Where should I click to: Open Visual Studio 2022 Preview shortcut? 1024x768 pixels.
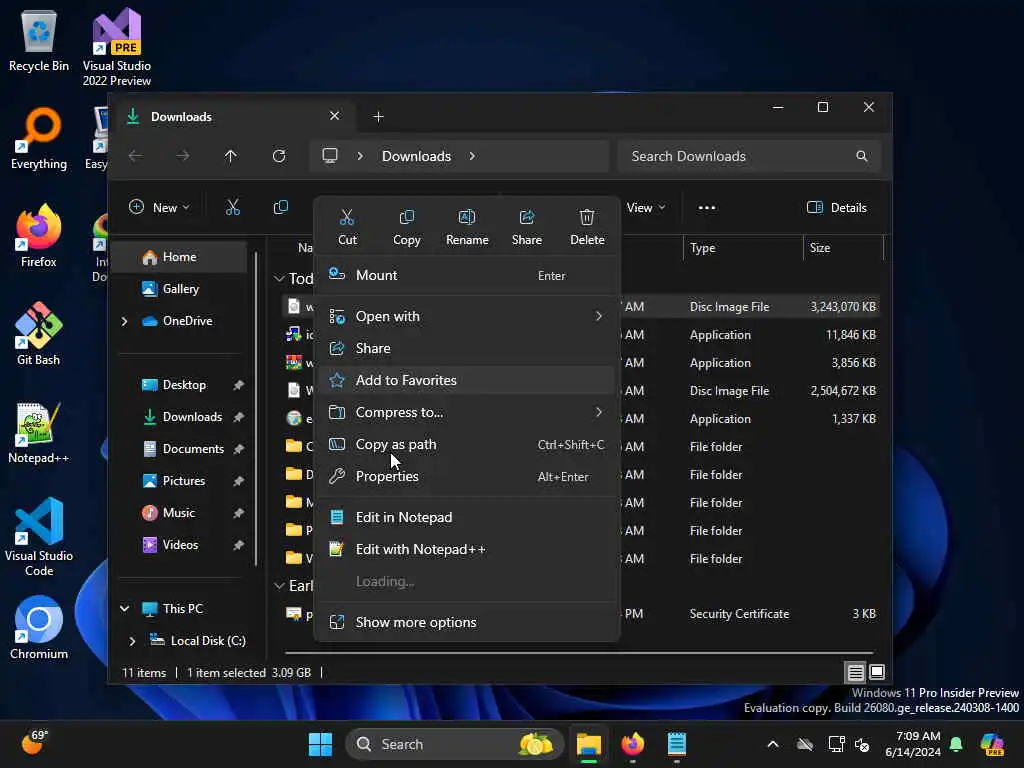tap(117, 48)
